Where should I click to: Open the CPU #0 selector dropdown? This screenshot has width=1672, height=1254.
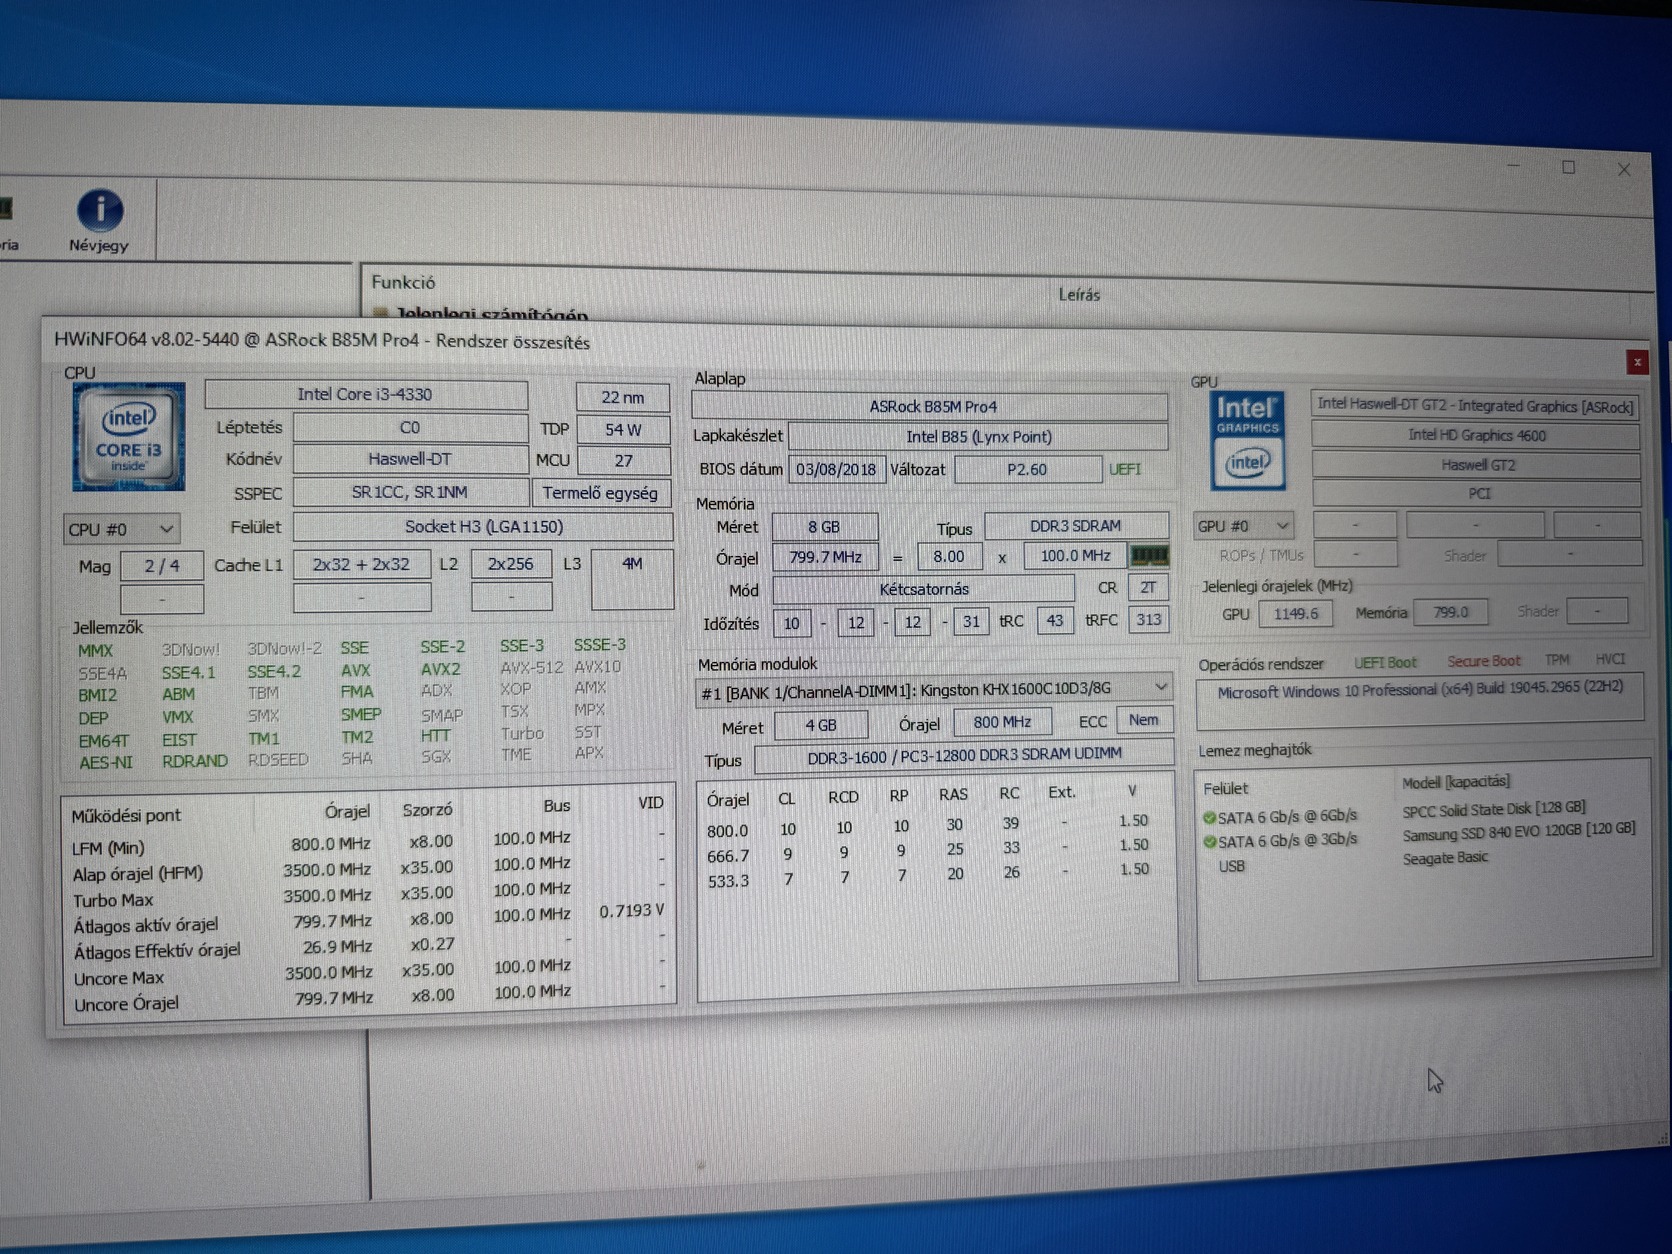point(120,529)
